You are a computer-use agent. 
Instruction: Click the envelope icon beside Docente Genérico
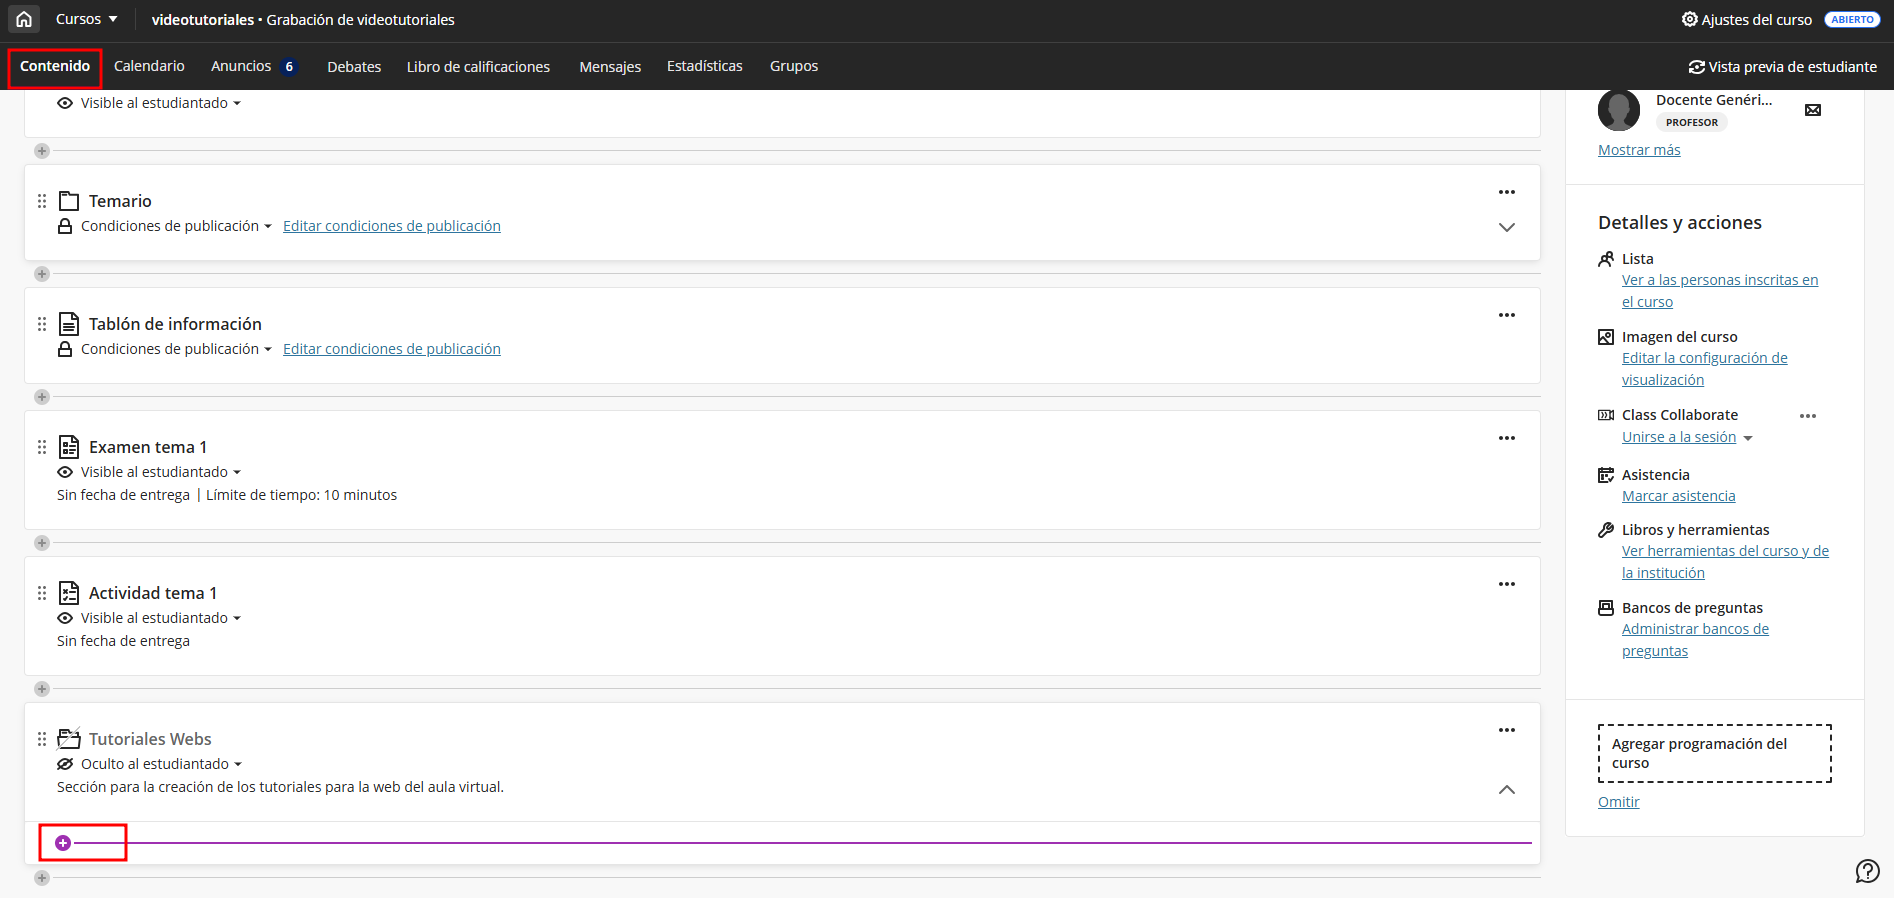(1812, 110)
